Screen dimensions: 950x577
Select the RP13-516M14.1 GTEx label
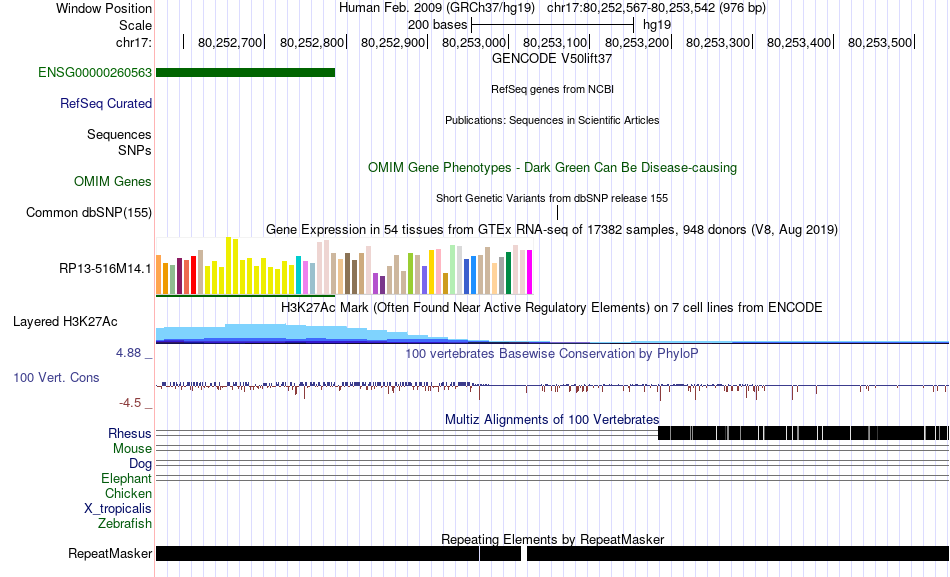[x=105, y=268]
